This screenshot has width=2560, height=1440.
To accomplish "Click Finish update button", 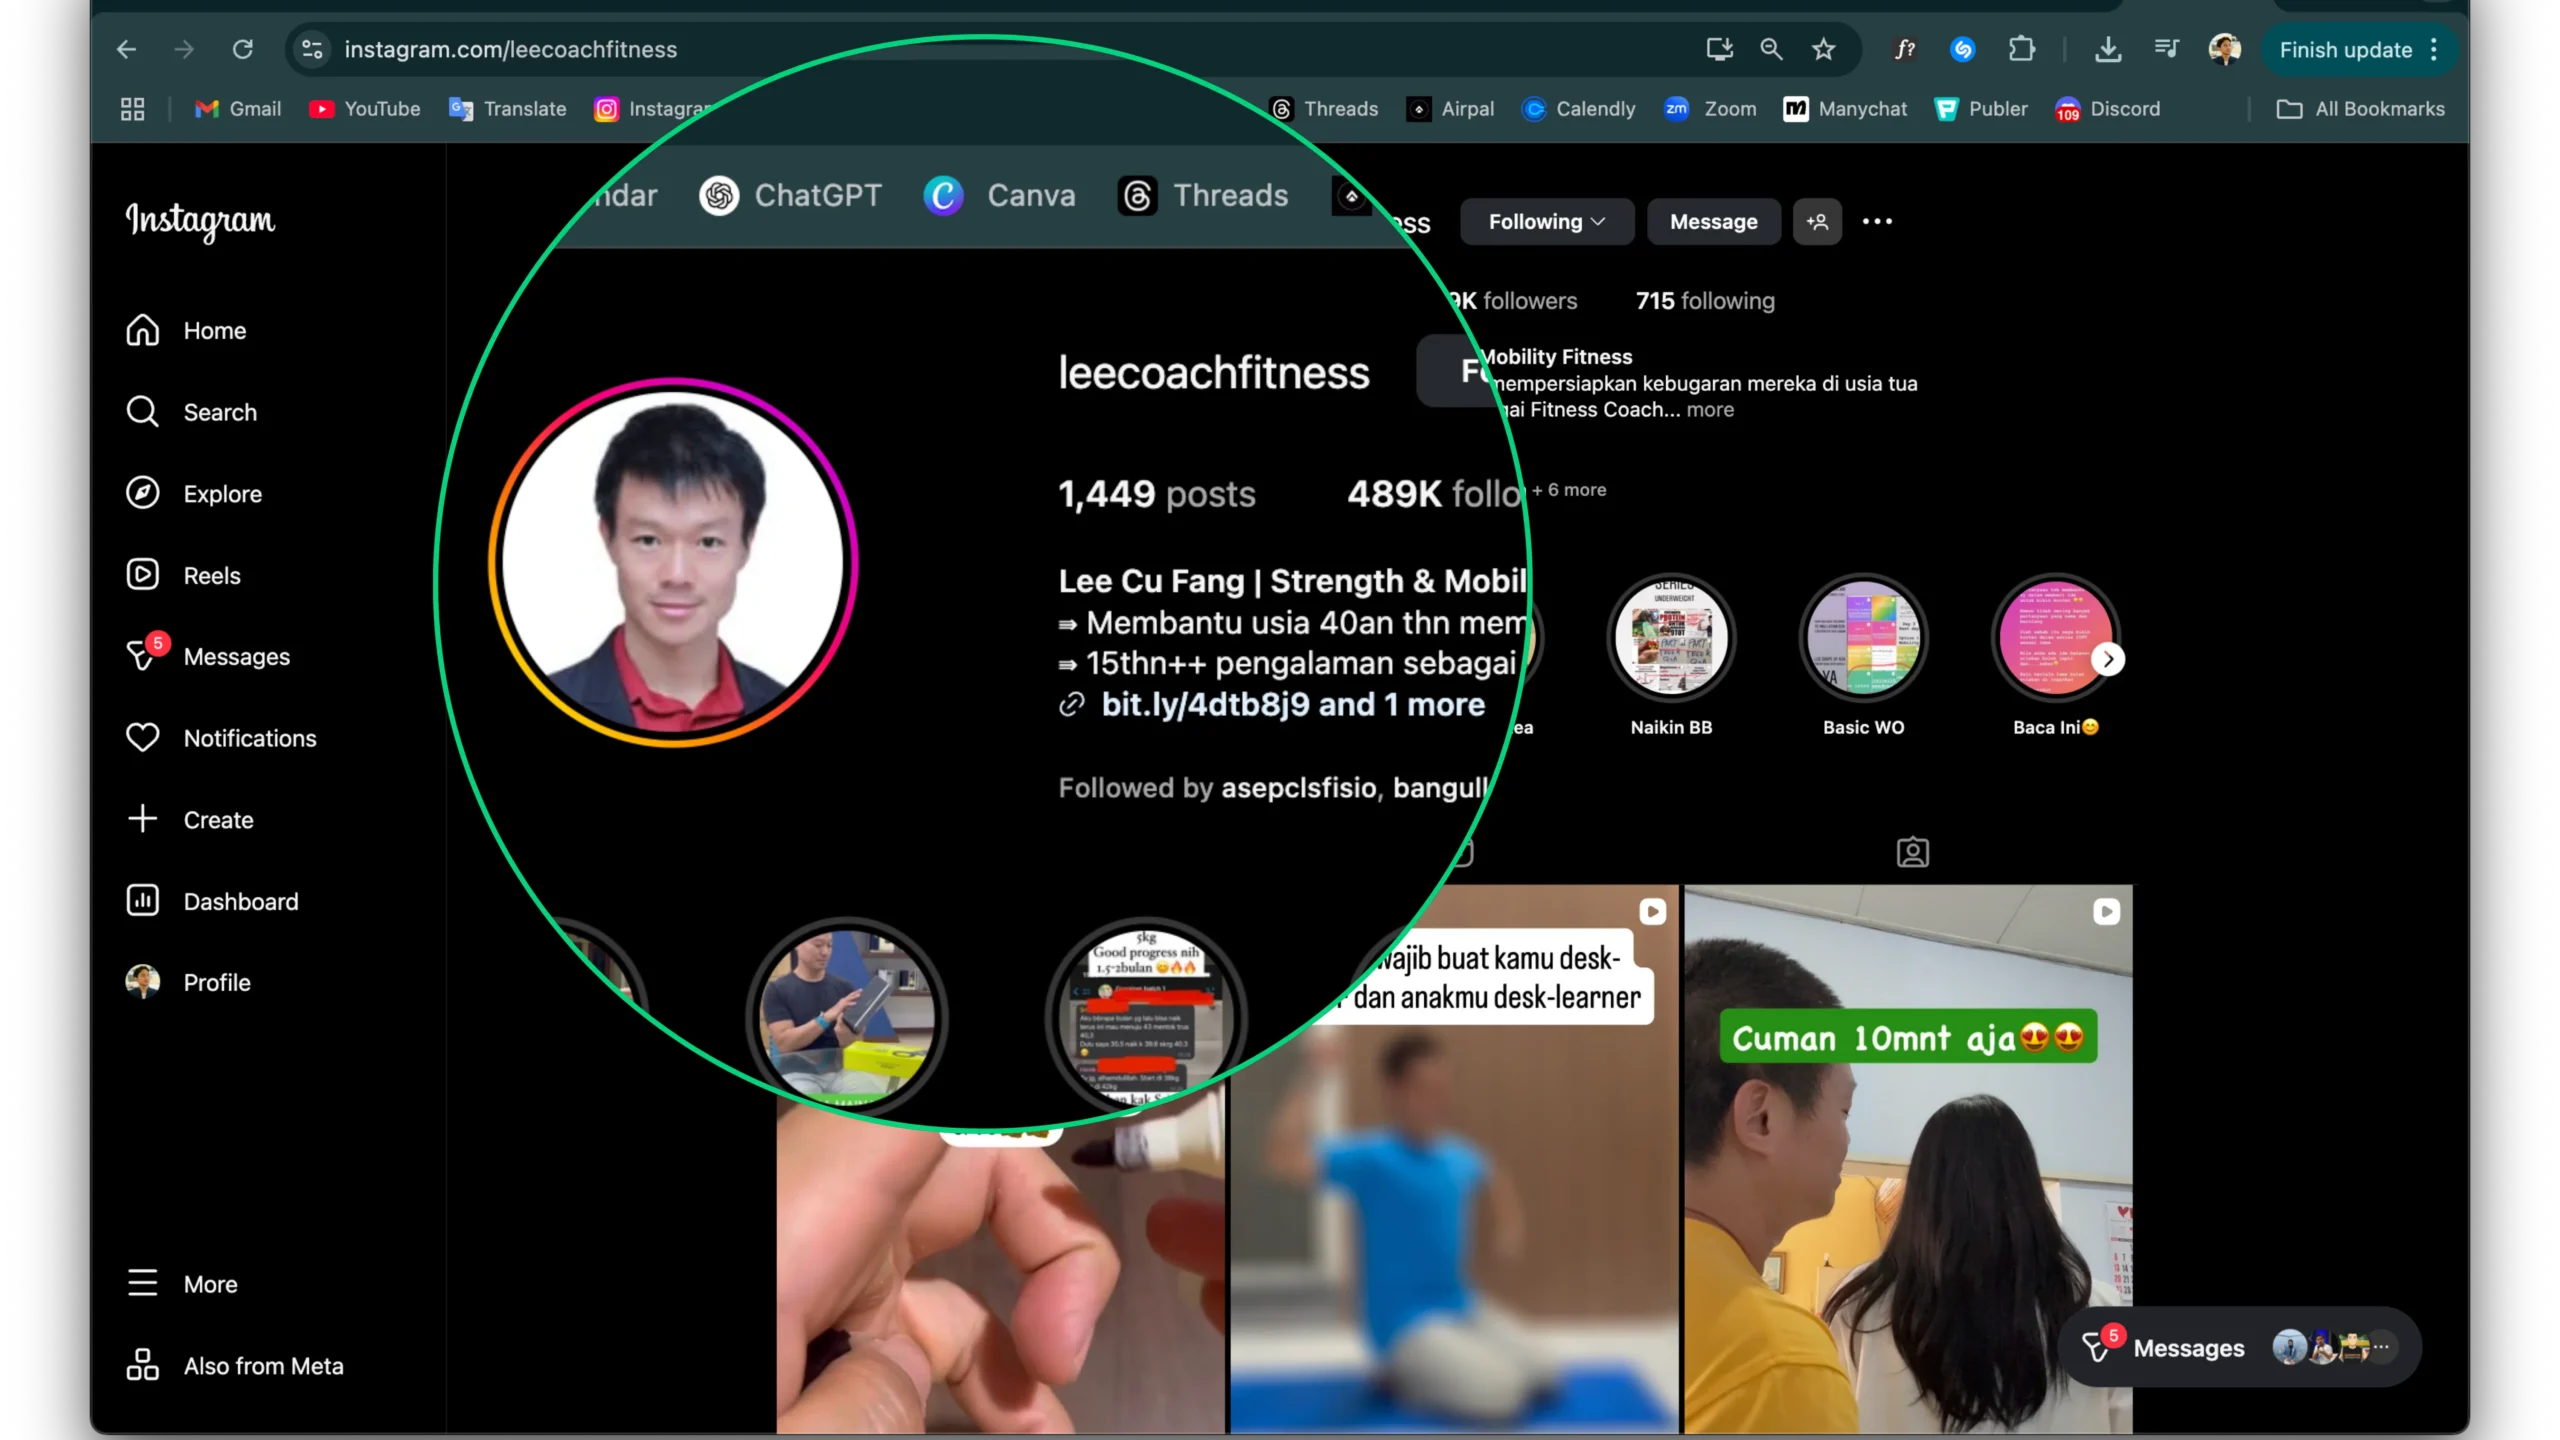I will point(2345,50).
